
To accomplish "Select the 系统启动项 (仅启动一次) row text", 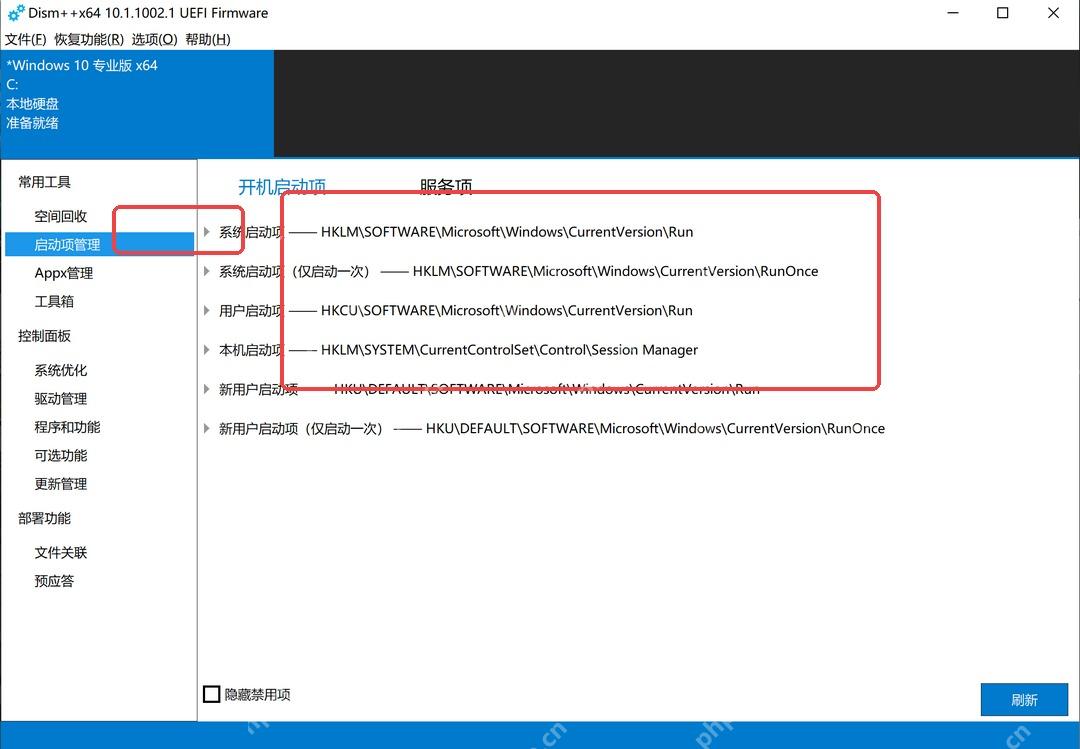I will (x=519, y=271).
